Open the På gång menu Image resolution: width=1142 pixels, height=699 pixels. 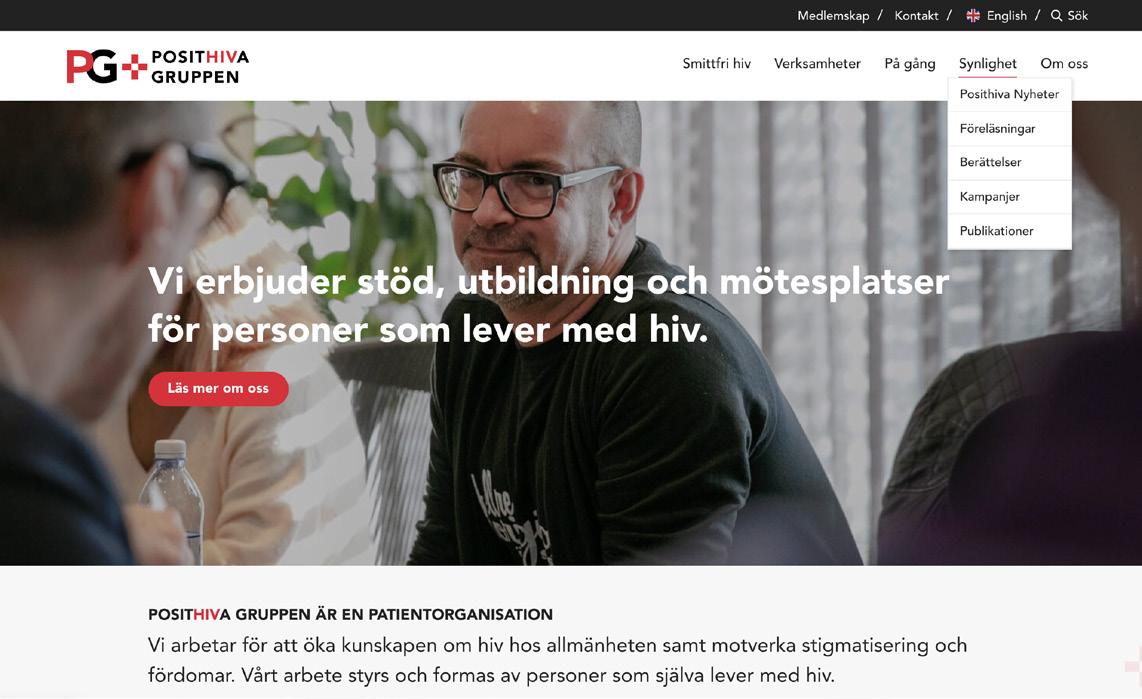point(910,63)
